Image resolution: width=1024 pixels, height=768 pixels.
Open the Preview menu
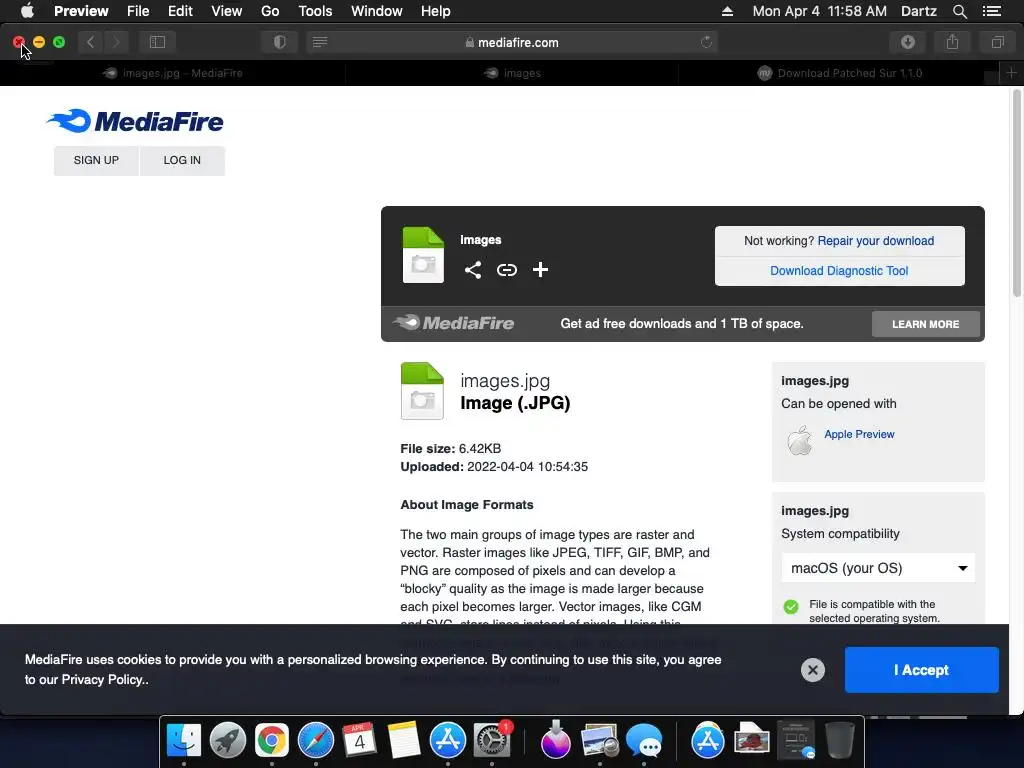(81, 11)
